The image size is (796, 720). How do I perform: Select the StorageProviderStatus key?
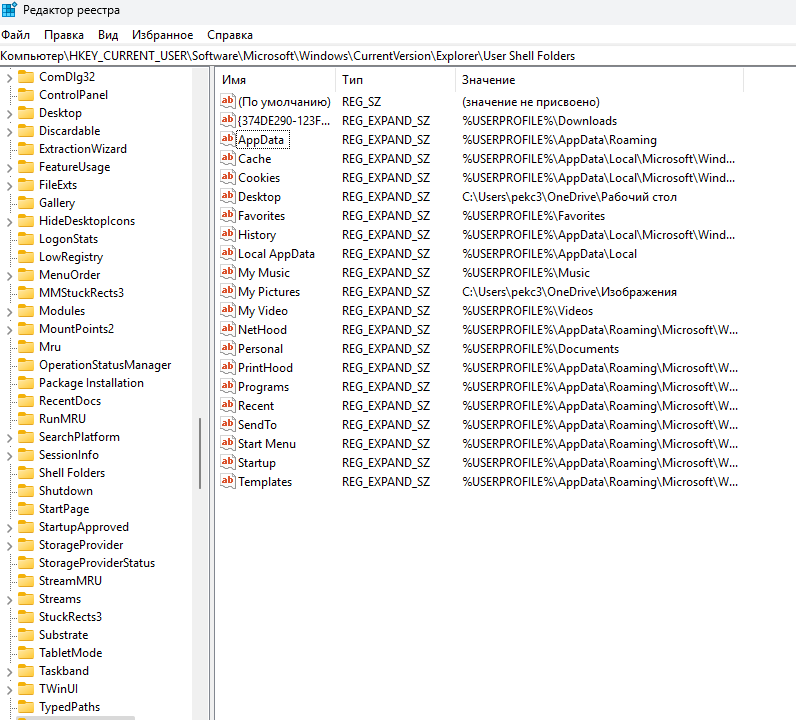[97, 563]
